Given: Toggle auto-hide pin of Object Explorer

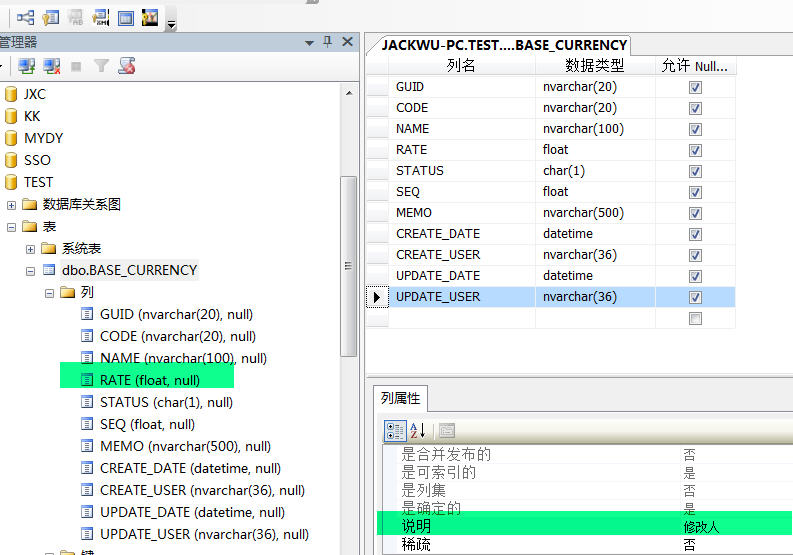Looking at the screenshot, I should click(x=328, y=42).
